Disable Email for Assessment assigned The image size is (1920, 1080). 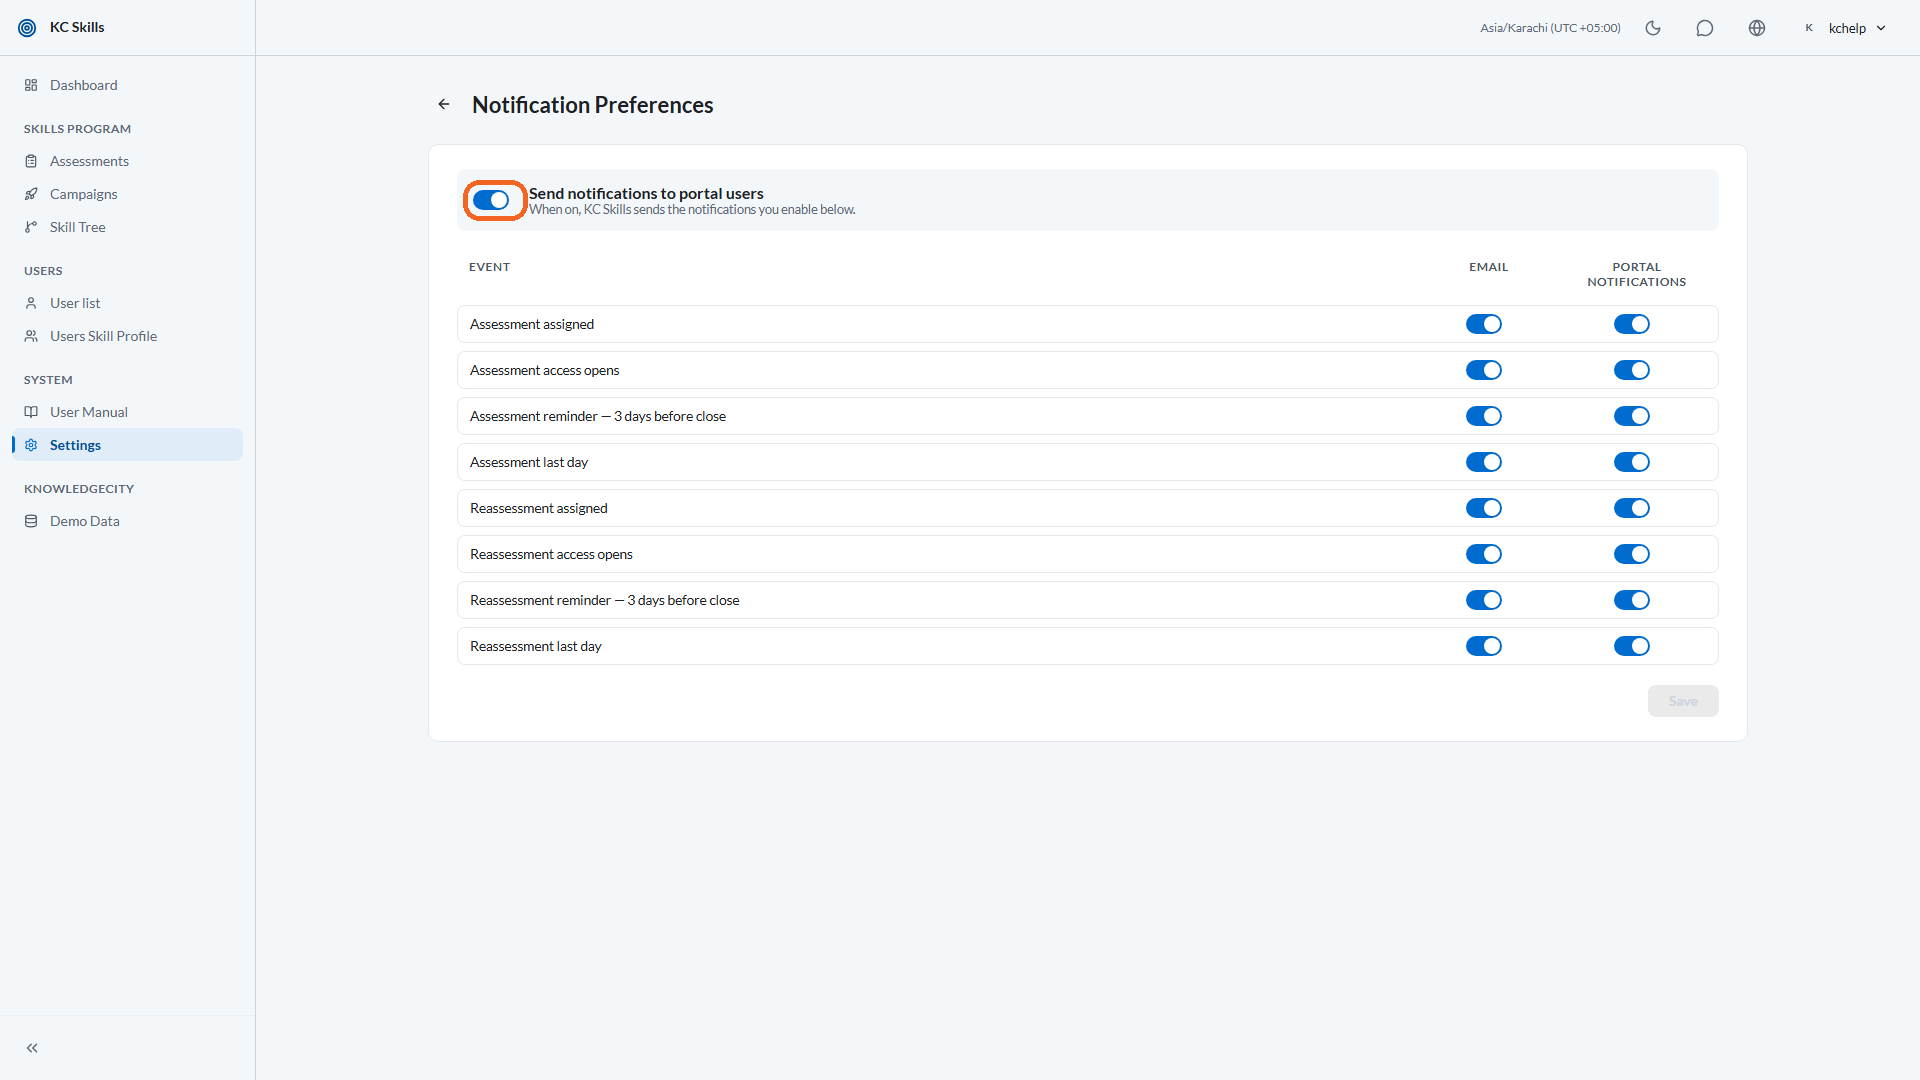[x=1484, y=324]
